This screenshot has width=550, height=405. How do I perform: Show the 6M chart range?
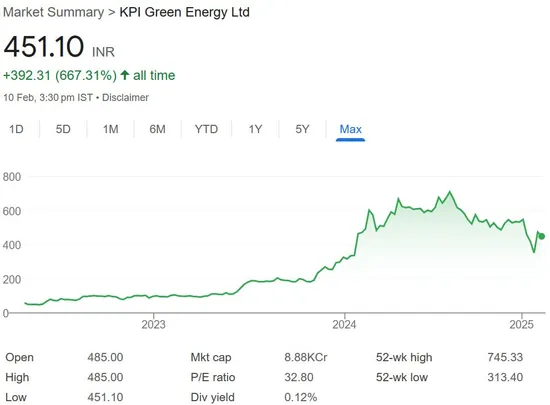pyautogui.click(x=157, y=129)
